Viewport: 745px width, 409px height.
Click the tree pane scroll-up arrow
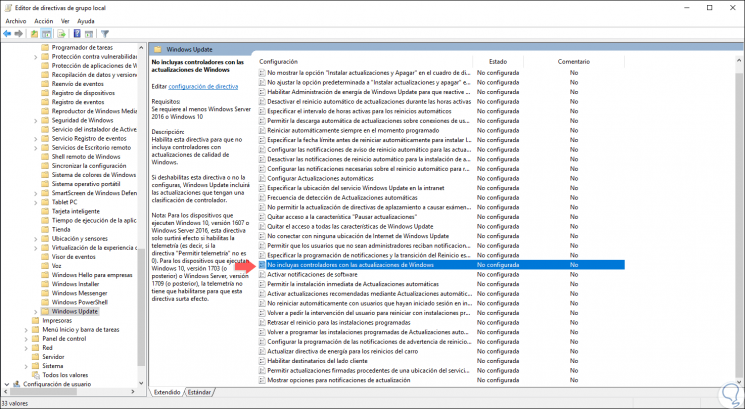pyautogui.click(x=141, y=48)
